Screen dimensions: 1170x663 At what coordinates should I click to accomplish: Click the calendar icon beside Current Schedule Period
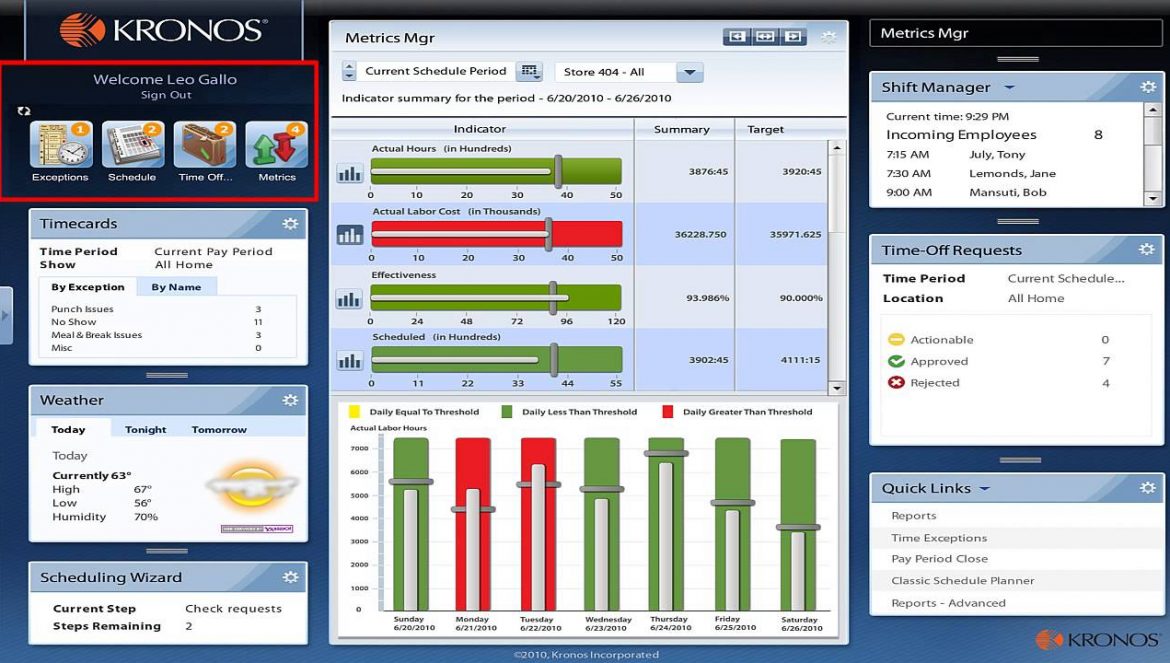(x=529, y=71)
